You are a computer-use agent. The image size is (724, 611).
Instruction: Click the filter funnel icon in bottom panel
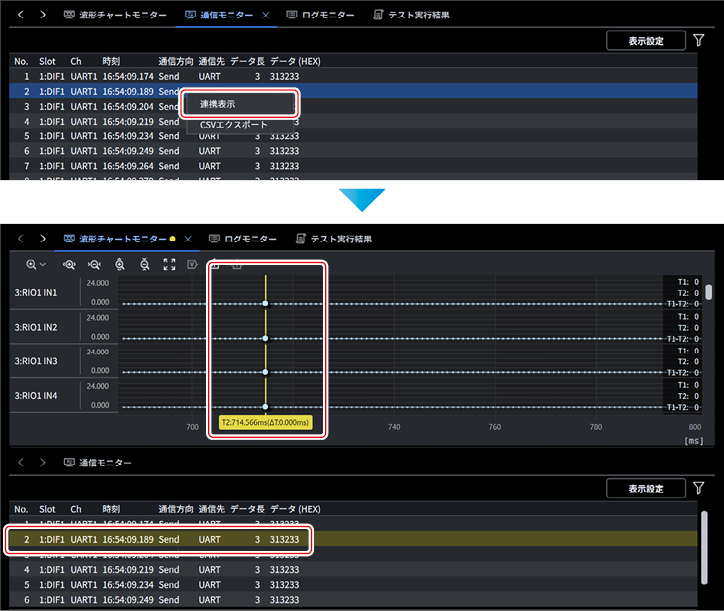(699, 488)
